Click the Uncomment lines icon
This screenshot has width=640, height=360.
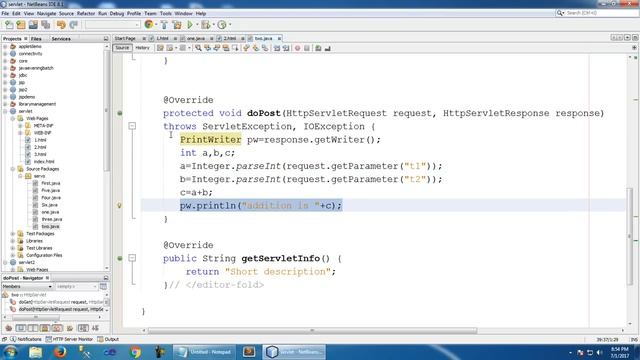[327, 48]
